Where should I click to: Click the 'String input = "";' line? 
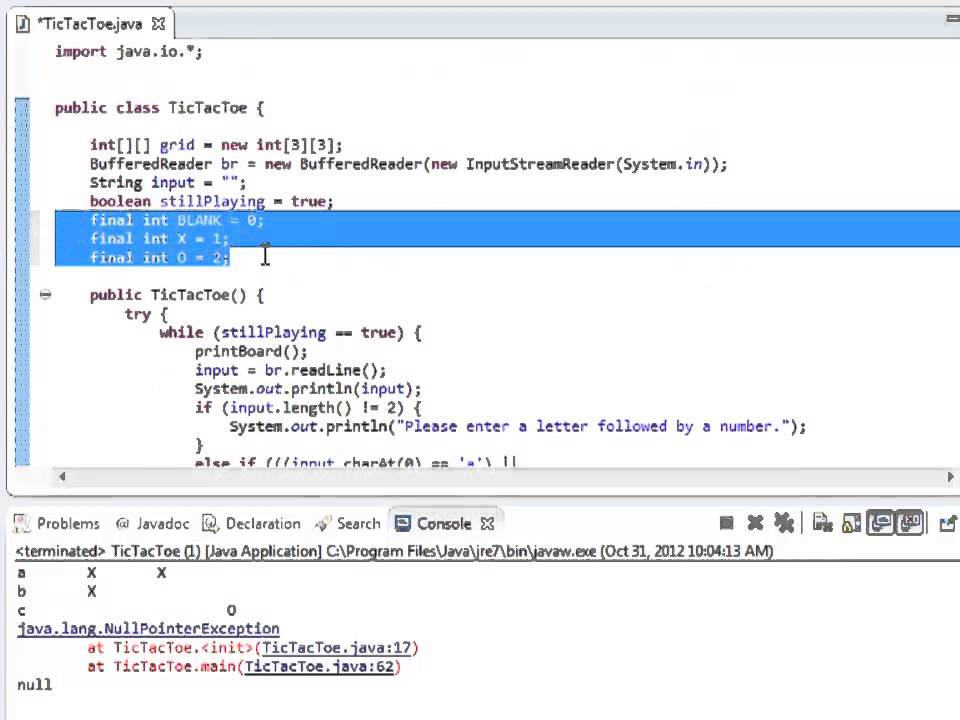pos(168,182)
